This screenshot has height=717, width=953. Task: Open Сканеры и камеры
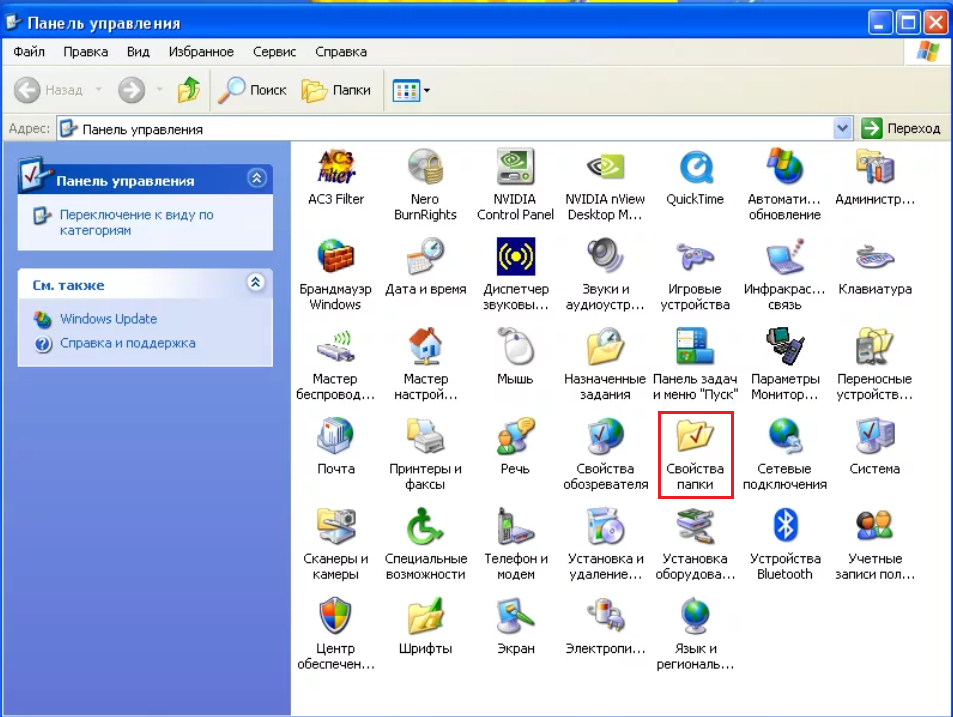click(335, 544)
